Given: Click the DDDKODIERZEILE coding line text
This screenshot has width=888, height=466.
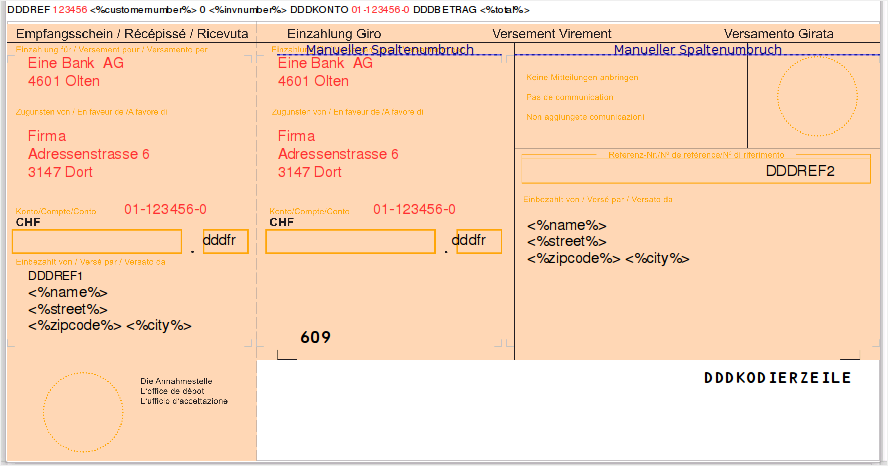Looking at the screenshot, I should 777,378.
